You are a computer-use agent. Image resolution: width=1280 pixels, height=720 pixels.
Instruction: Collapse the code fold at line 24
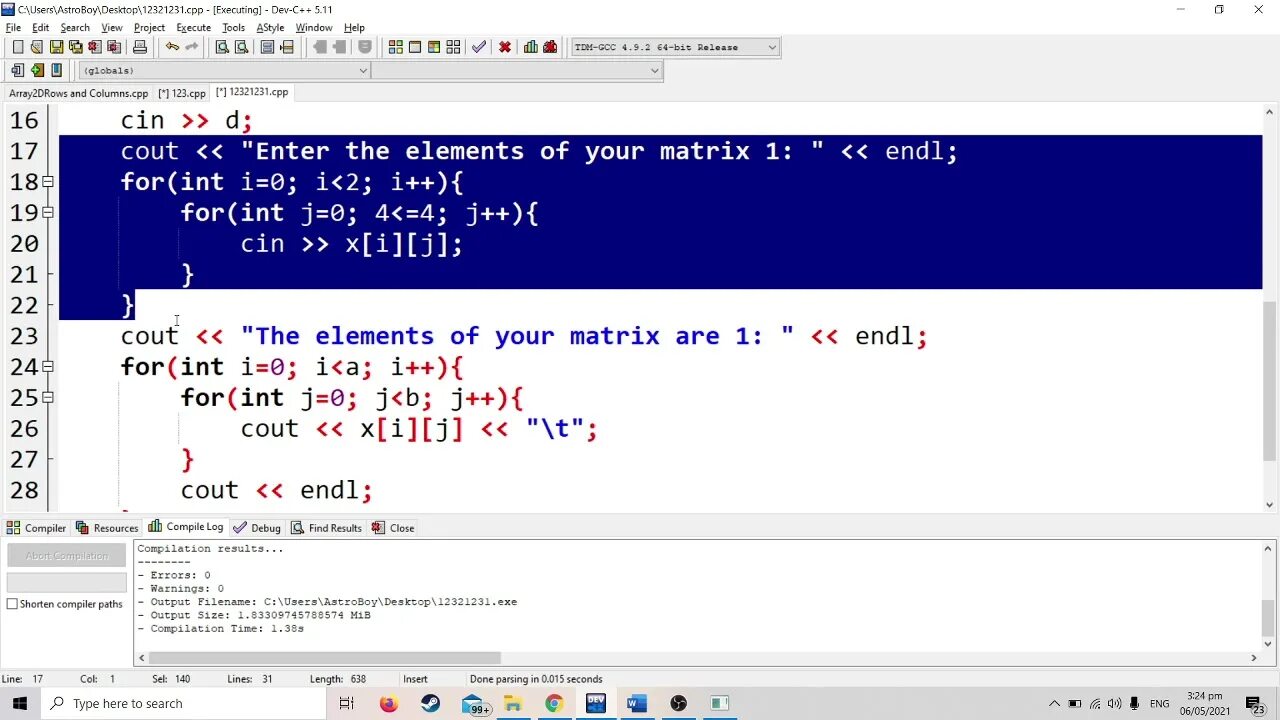pos(48,367)
